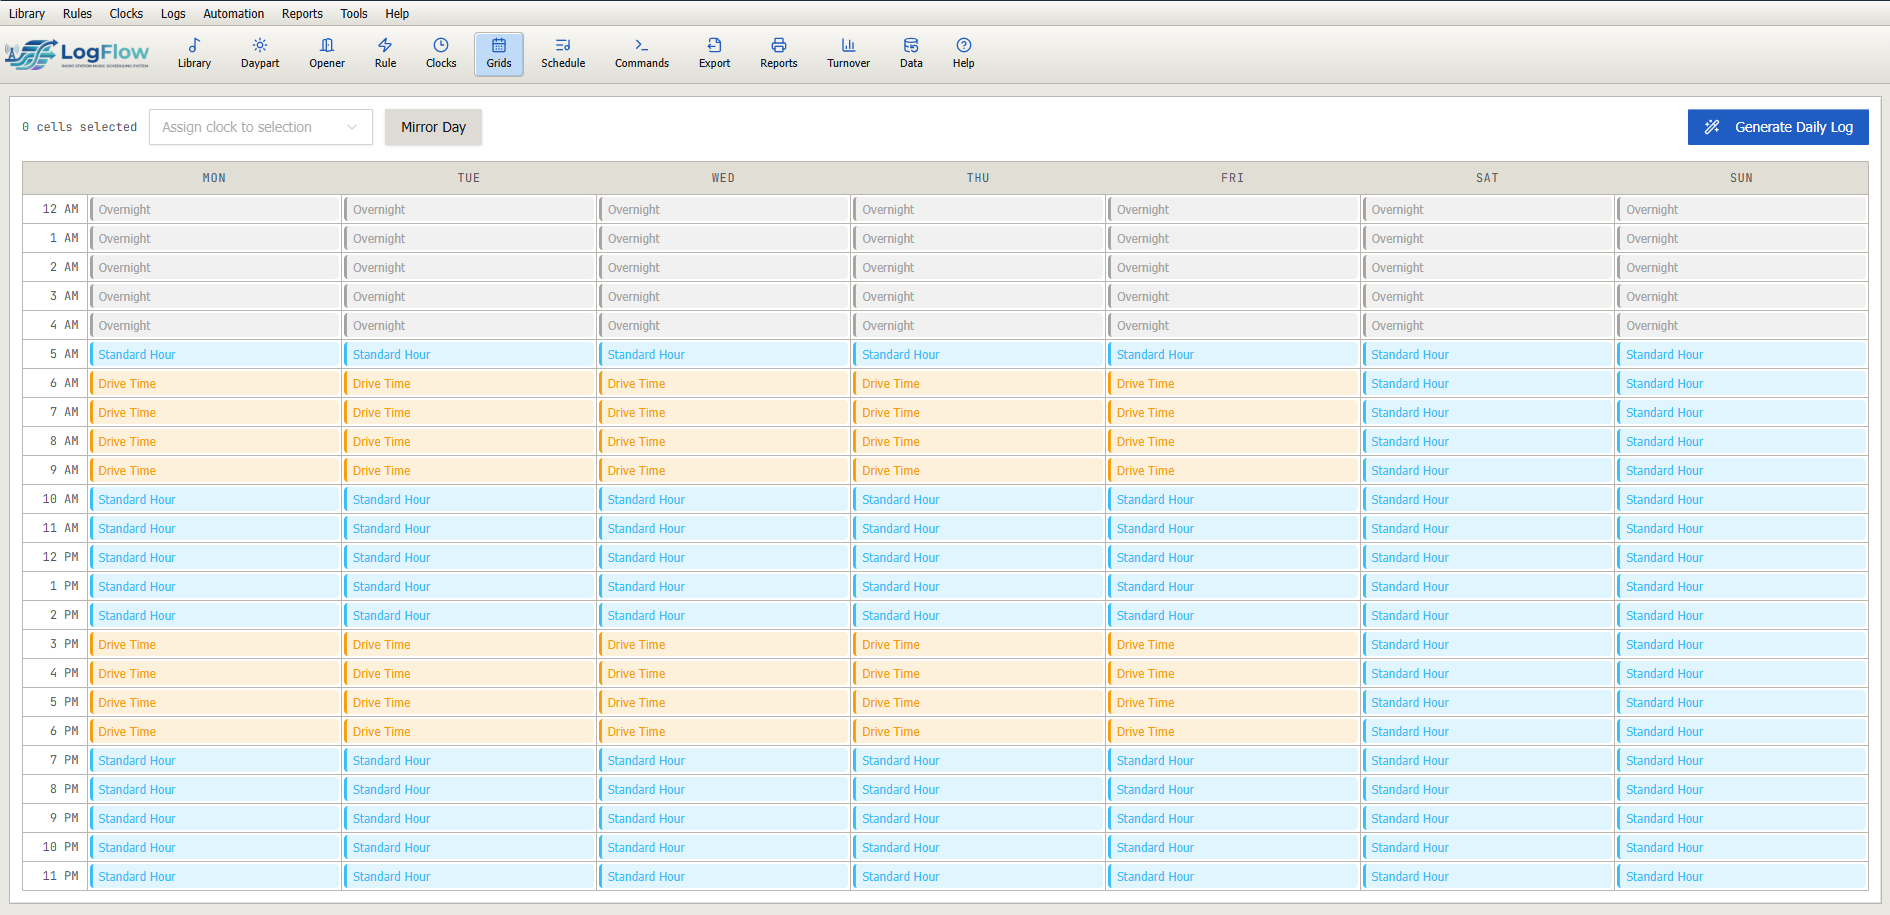The width and height of the screenshot is (1890, 915).
Task: Open the Reports menu in menu bar
Action: pos(302,13)
